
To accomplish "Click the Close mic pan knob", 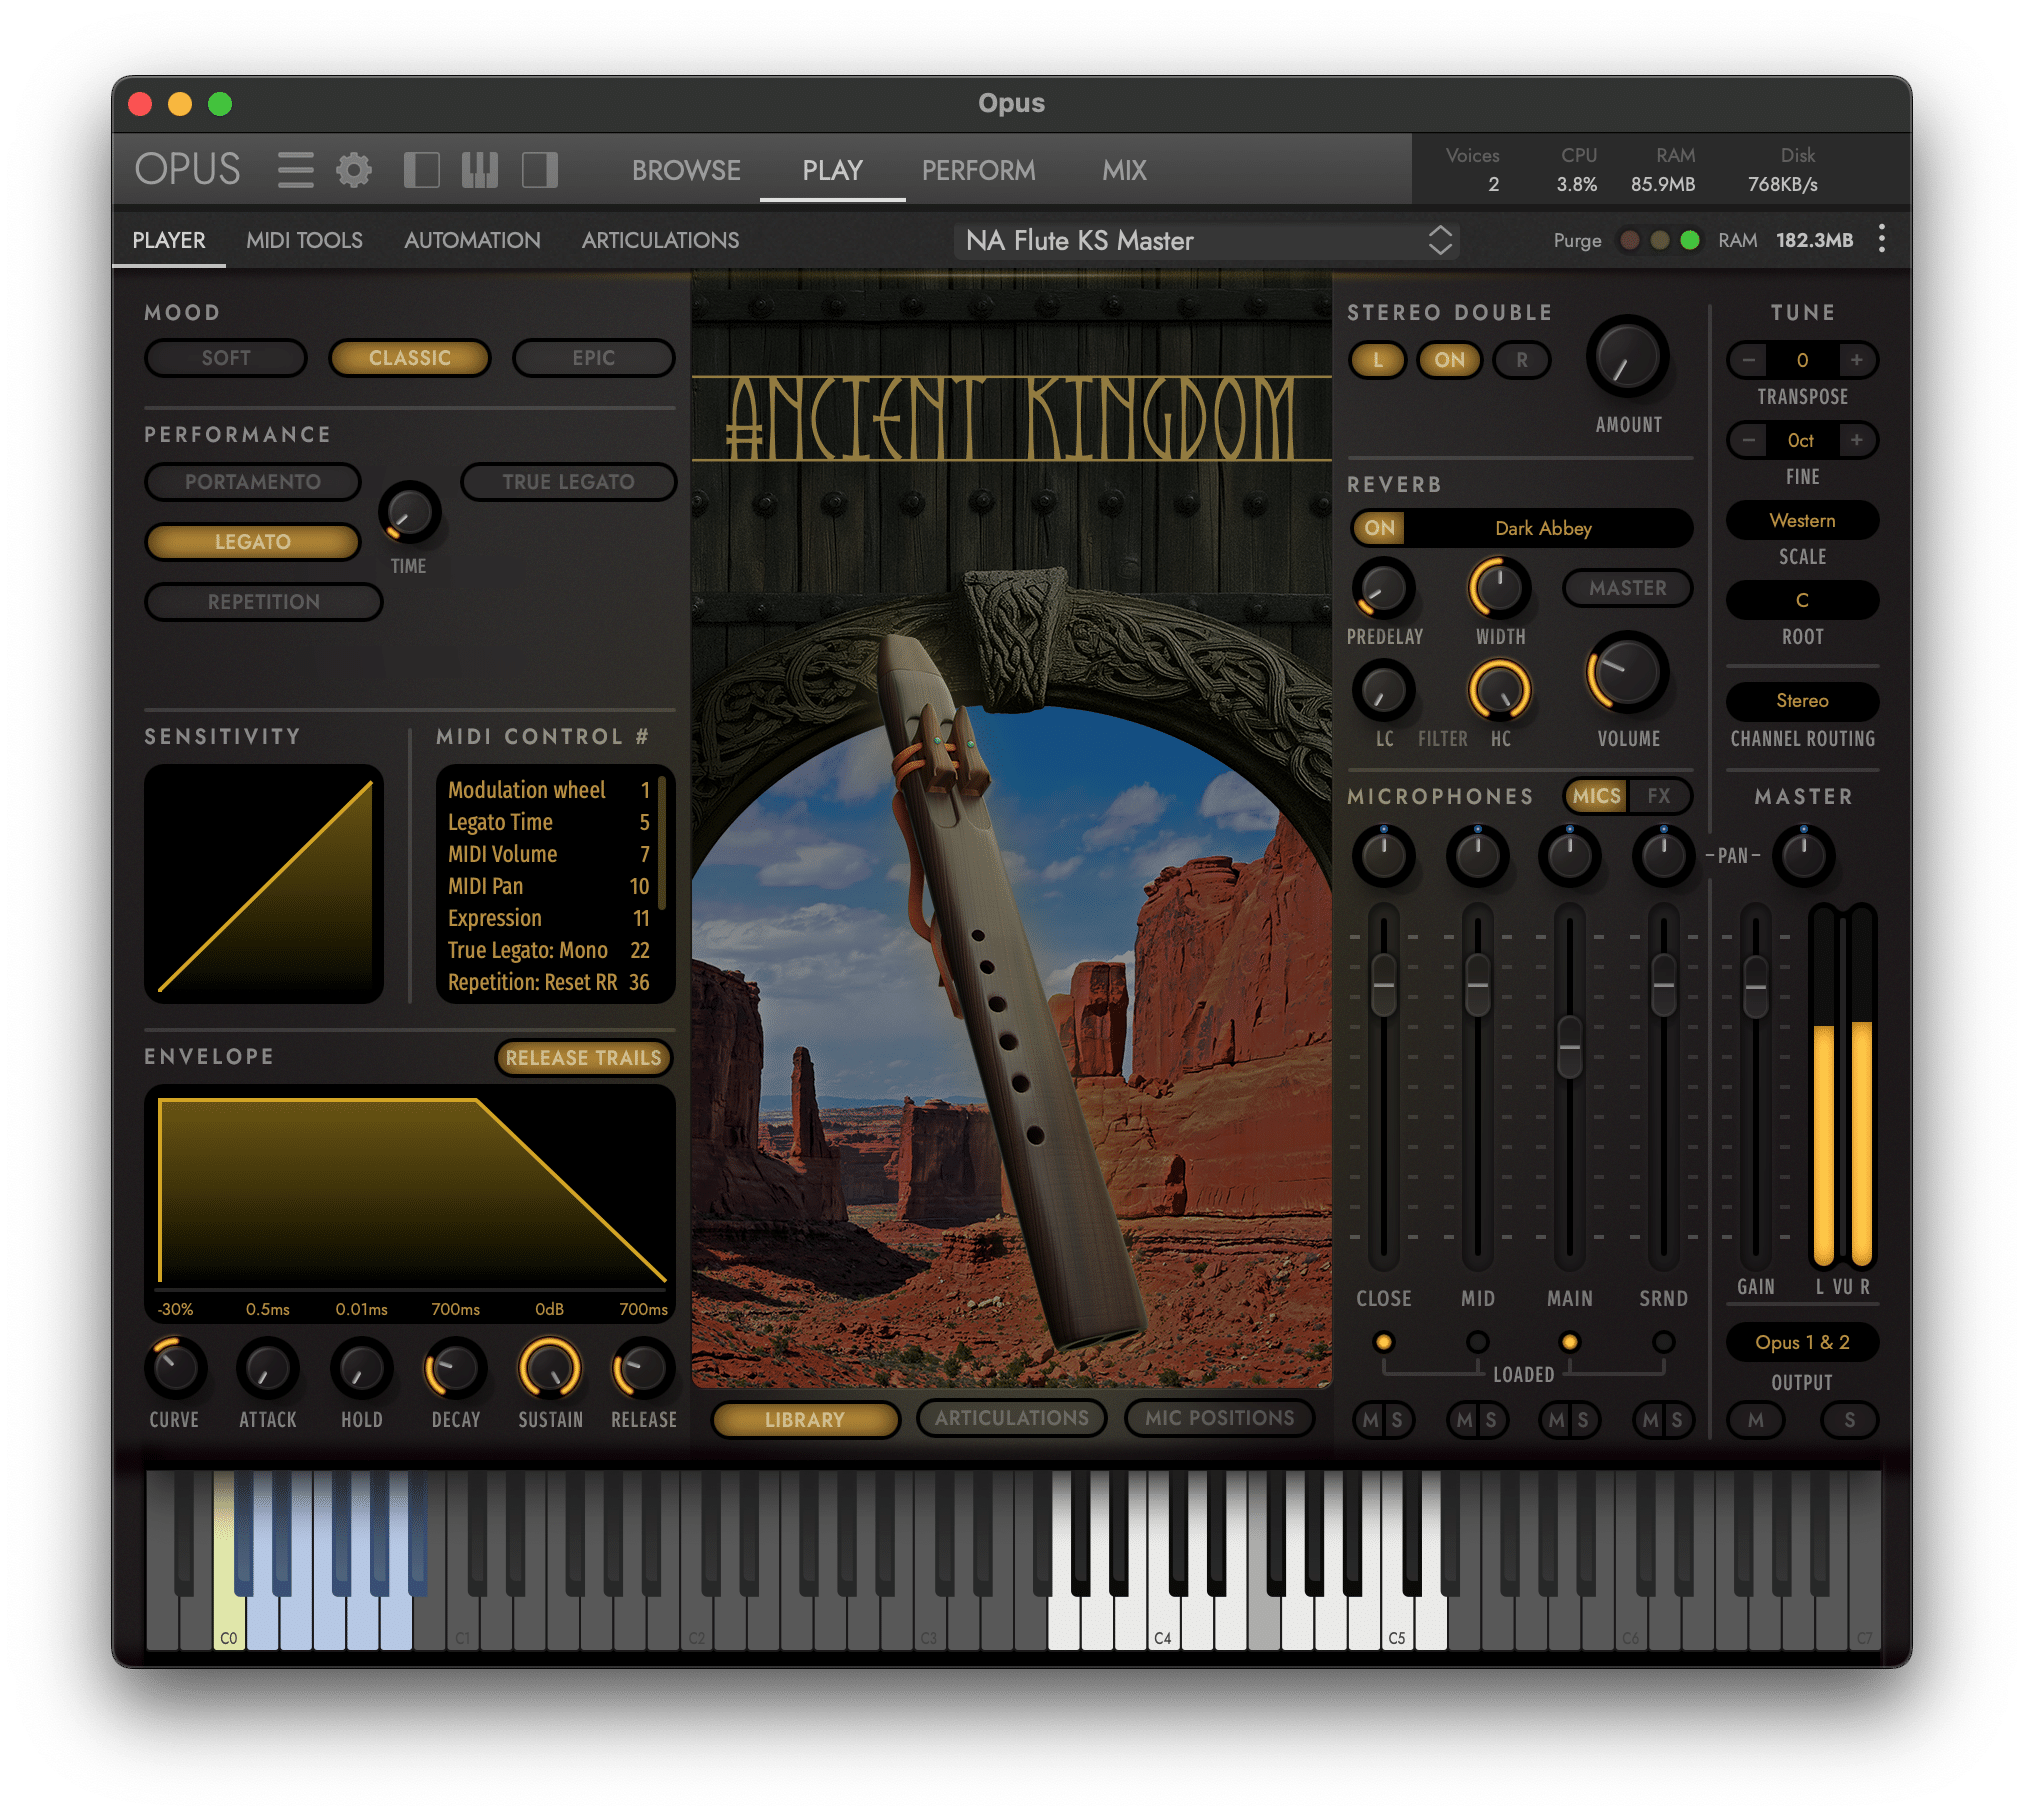I will click(1384, 856).
